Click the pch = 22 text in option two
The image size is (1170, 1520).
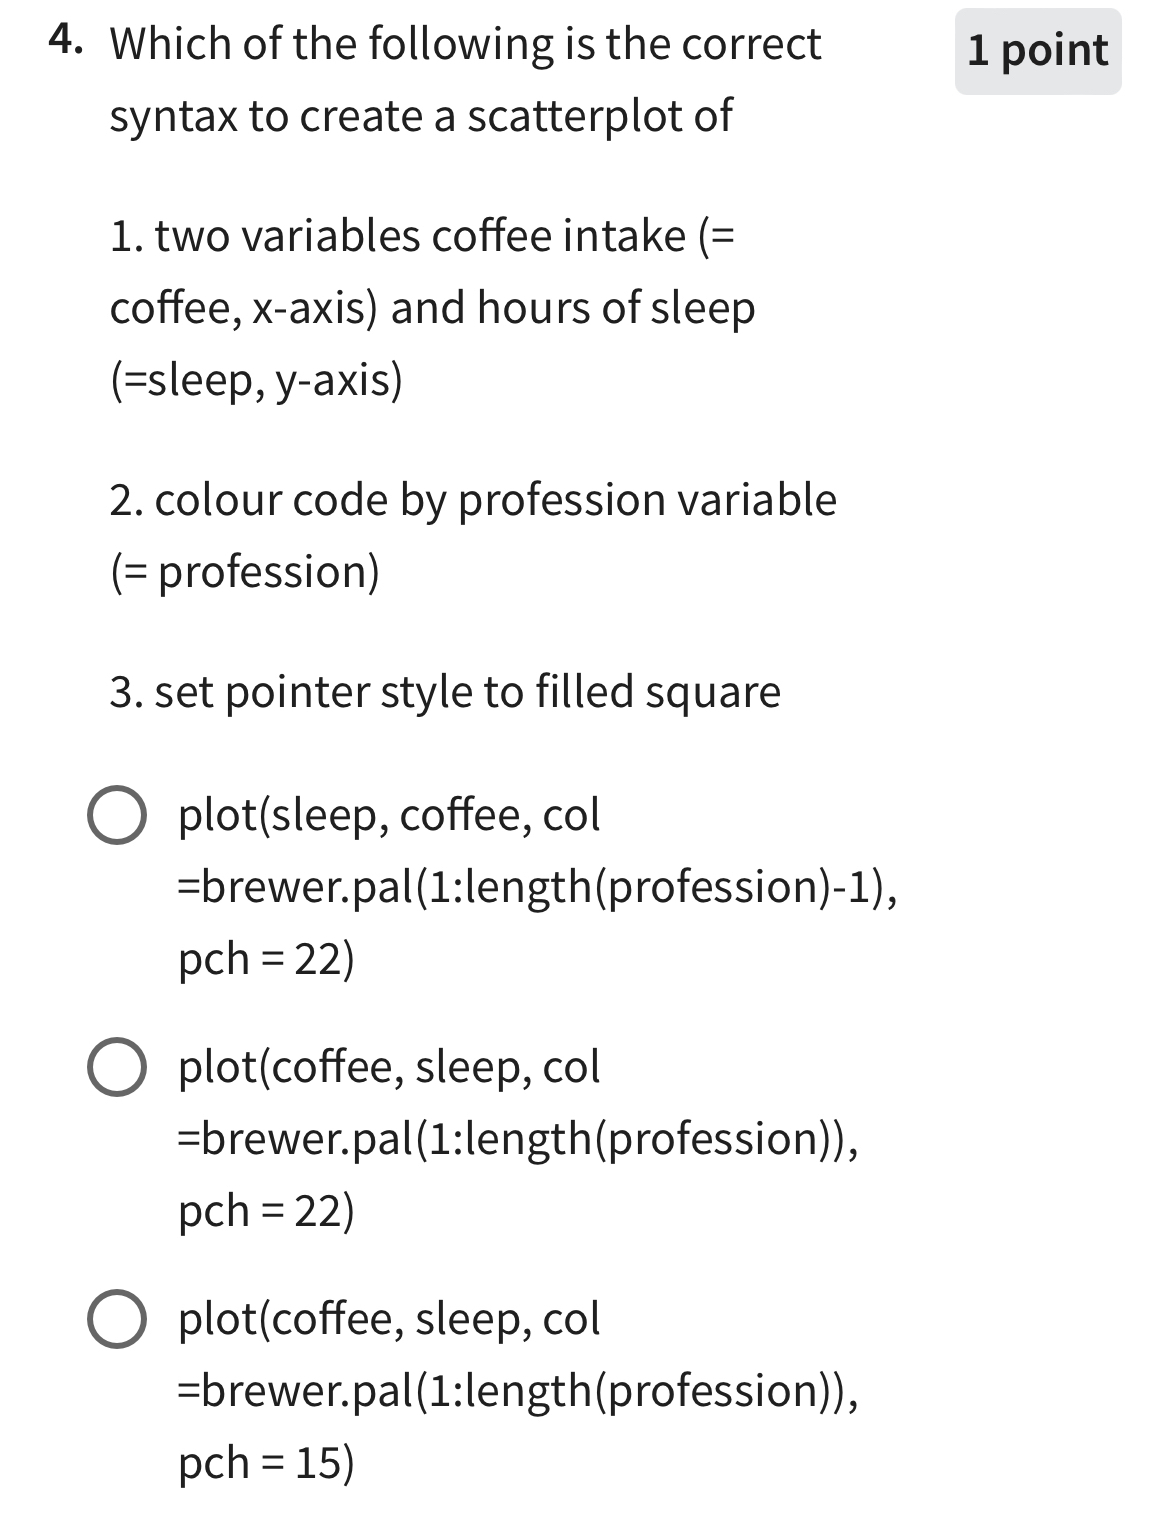(265, 1210)
